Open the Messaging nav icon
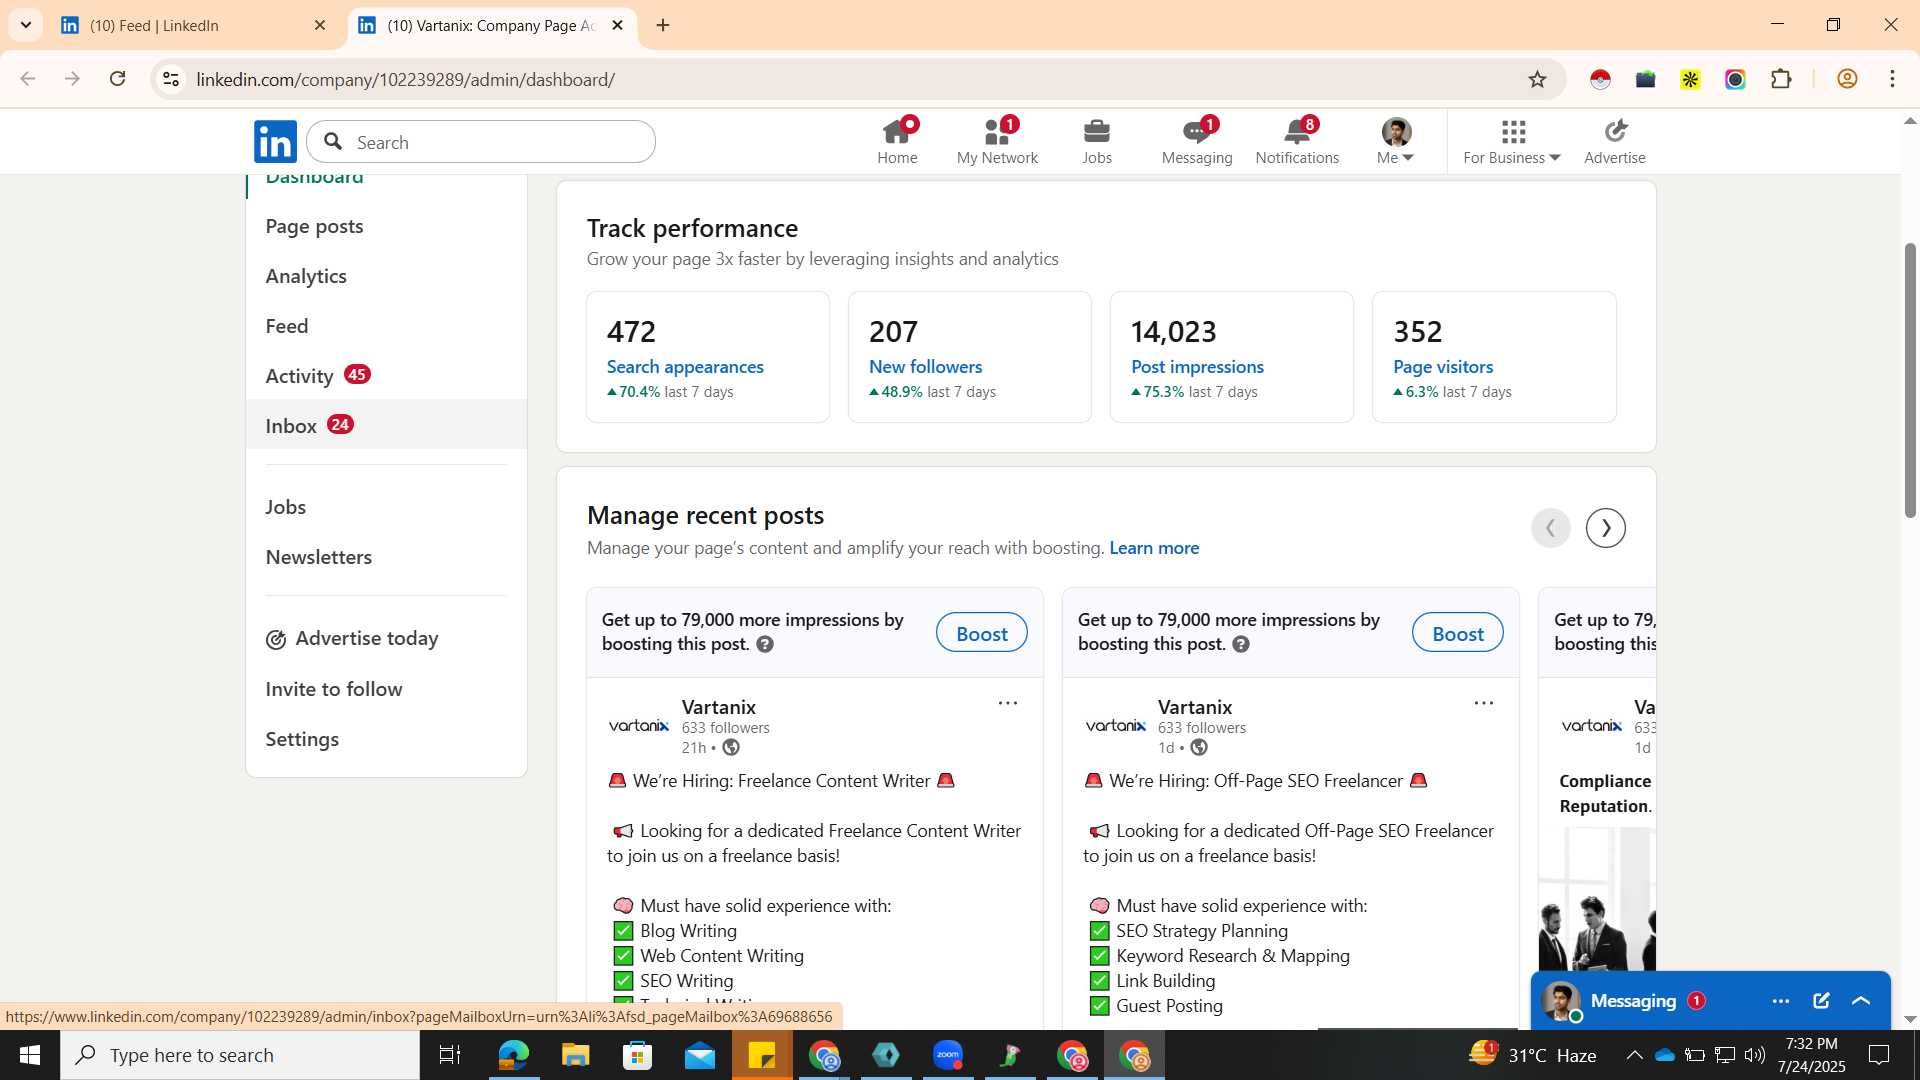 coord(1197,141)
